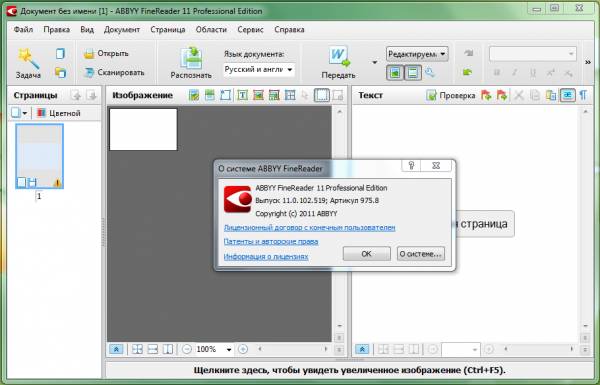
Task: Click the image pane vertical scrollbar
Action: click(x=339, y=219)
